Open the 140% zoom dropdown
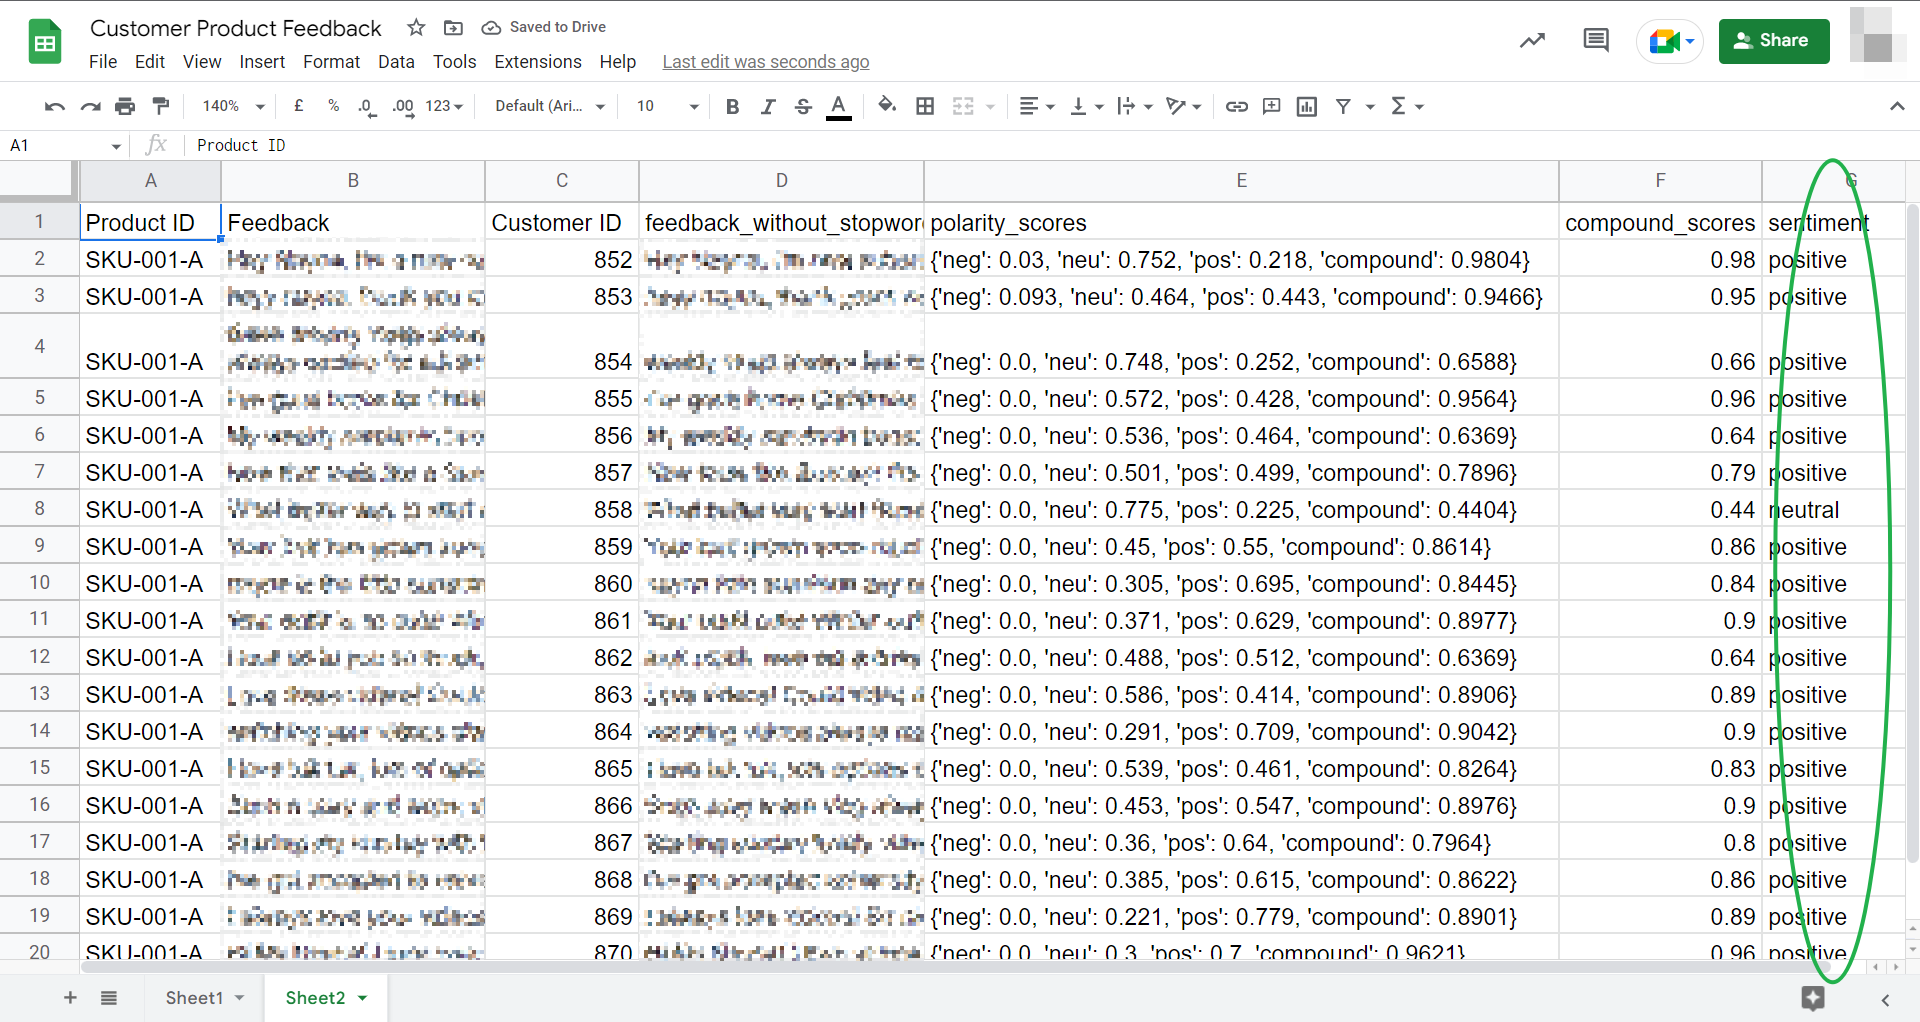 [234, 106]
